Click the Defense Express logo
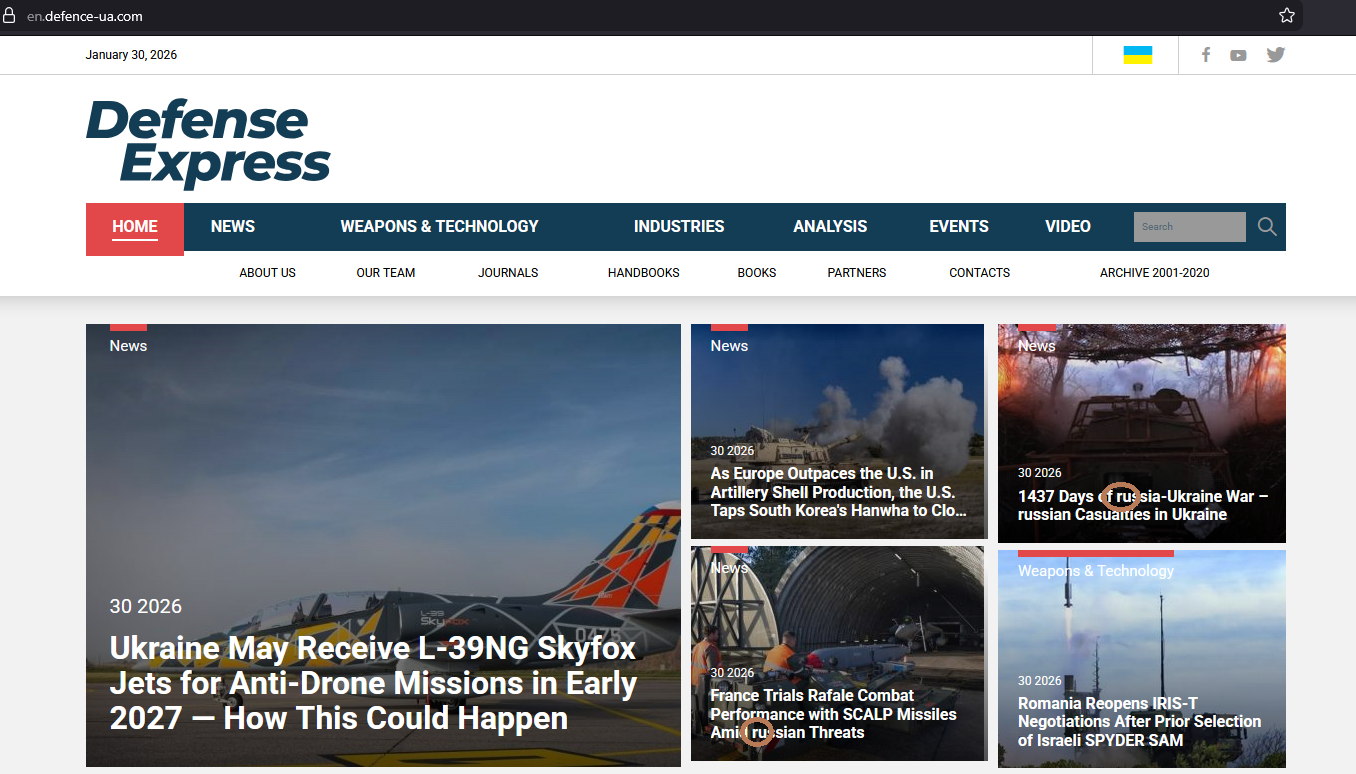The image size is (1356, 774). coord(208,143)
